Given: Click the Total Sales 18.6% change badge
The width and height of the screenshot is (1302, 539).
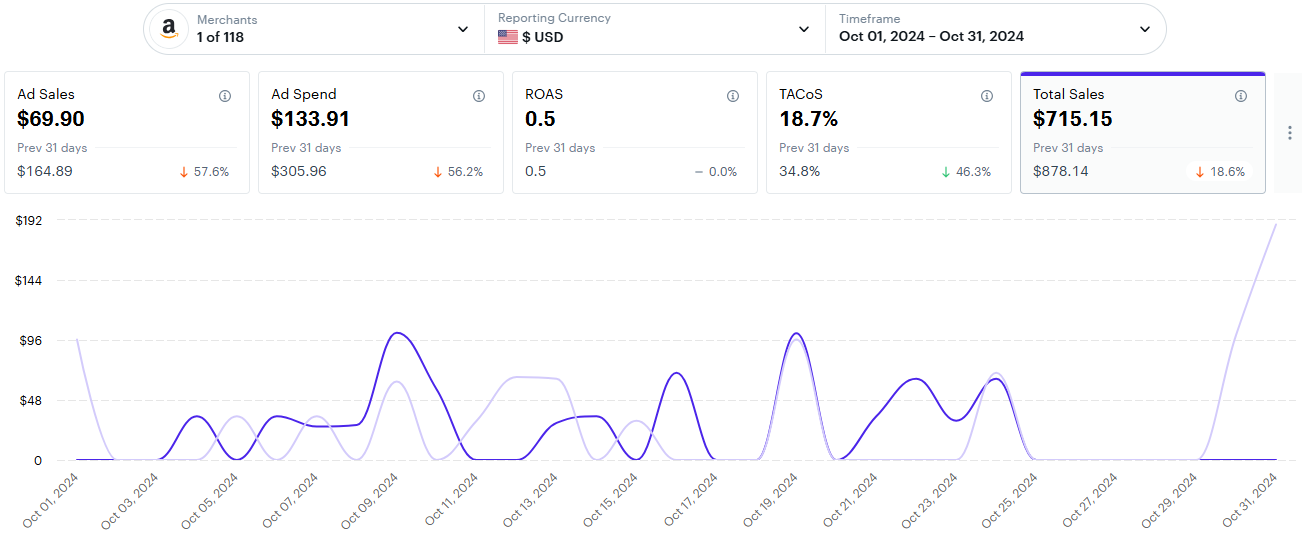Looking at the screenshot, I should tap(1220, 172).
